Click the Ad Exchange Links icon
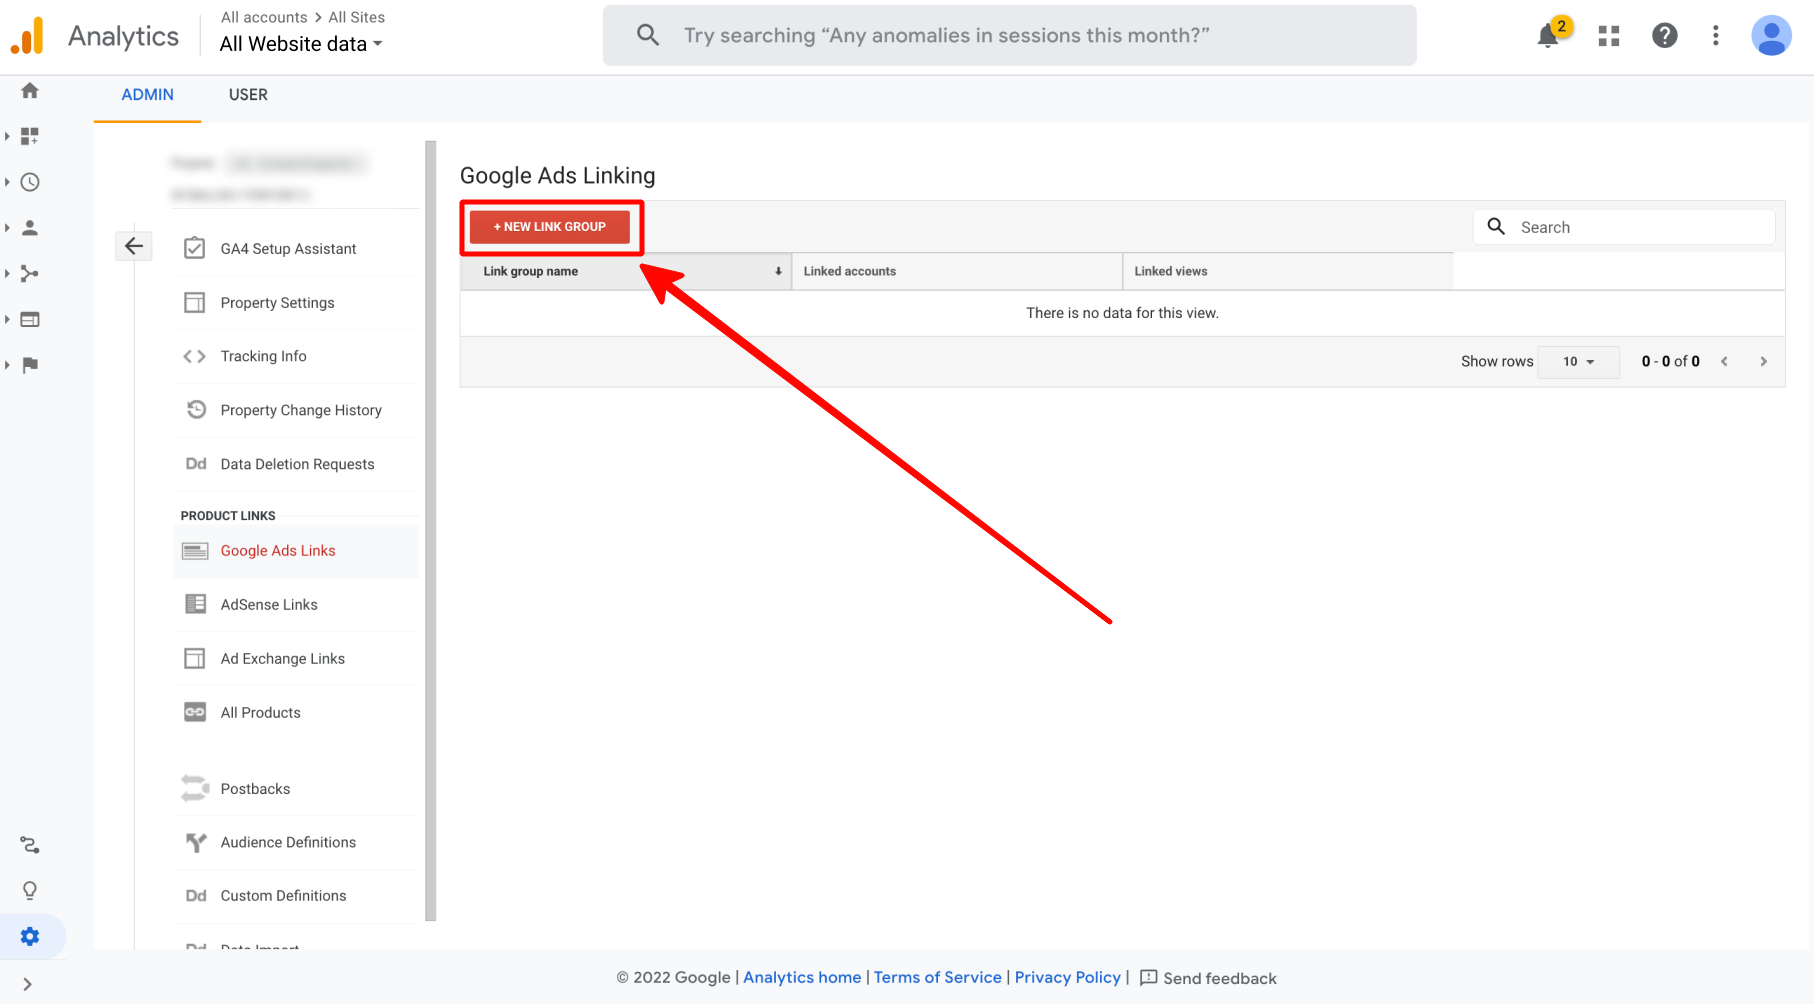1814x1004 pixels. 195,658
